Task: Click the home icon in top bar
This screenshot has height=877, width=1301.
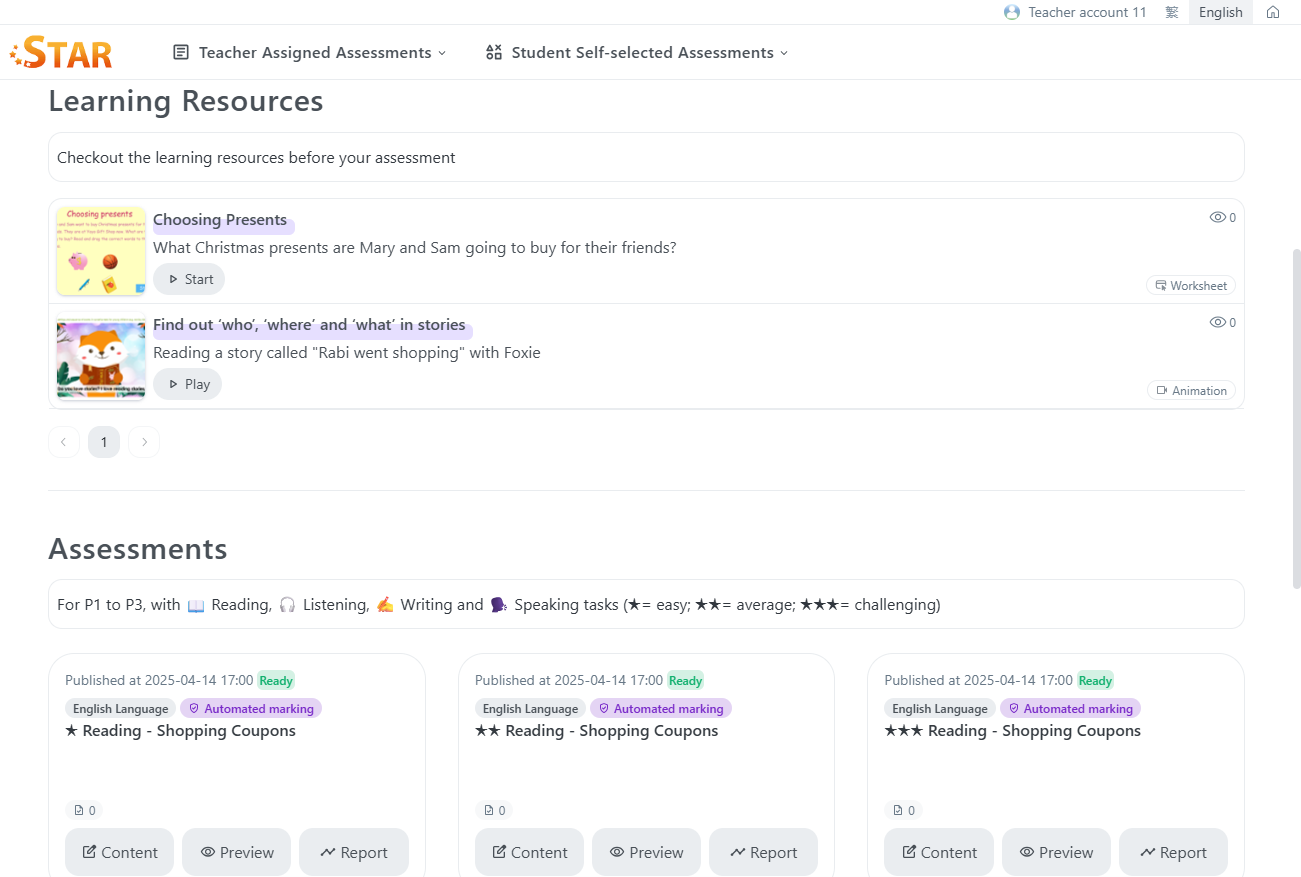Action: (x=1273, y=12)
